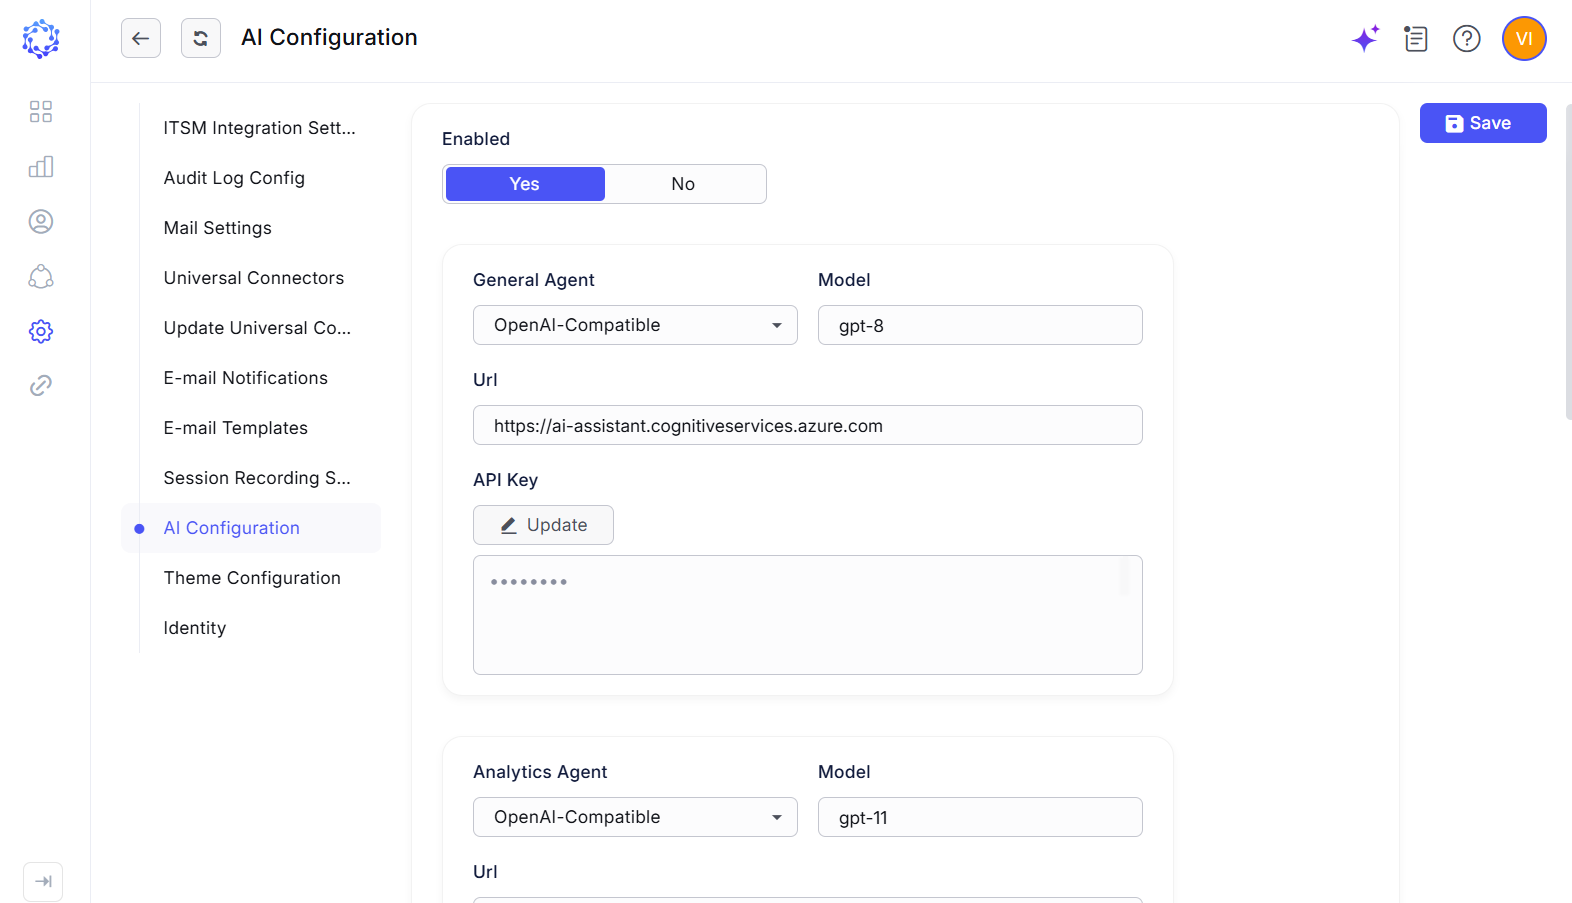Screen dimensions: 1572x903
Task: Expand the sidebar with the arrow icon
Action: point(43,881)
